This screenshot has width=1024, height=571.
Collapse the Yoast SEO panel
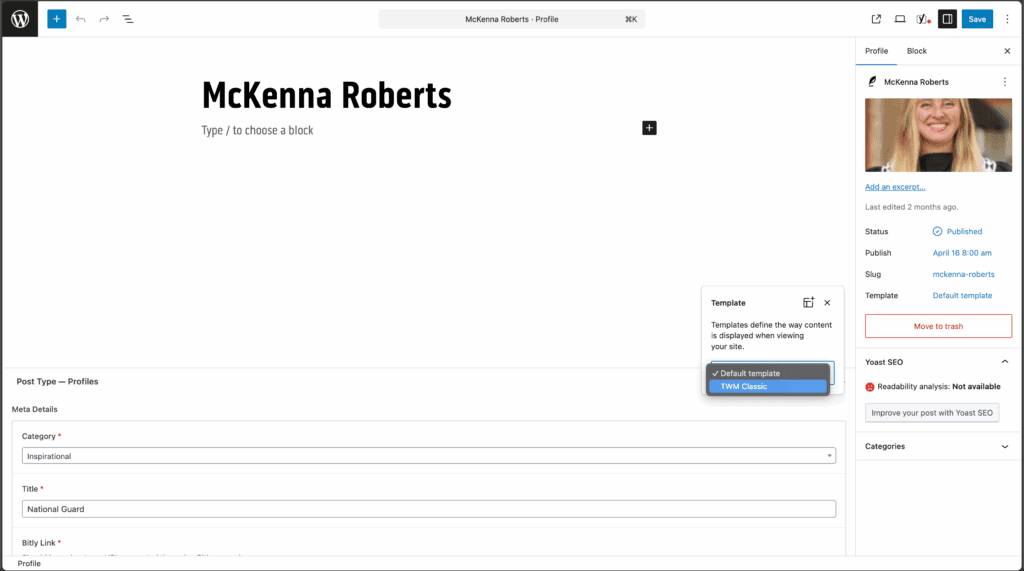tap(1005, 362)
